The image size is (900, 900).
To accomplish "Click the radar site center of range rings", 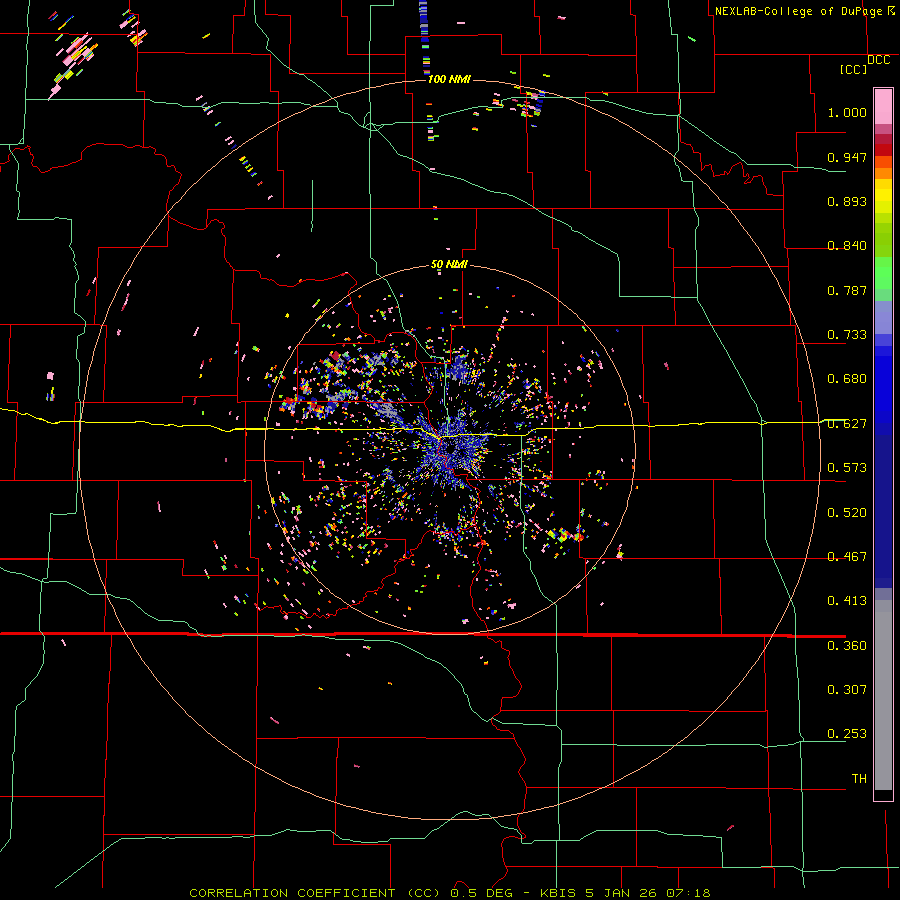I will click(449, 449).
